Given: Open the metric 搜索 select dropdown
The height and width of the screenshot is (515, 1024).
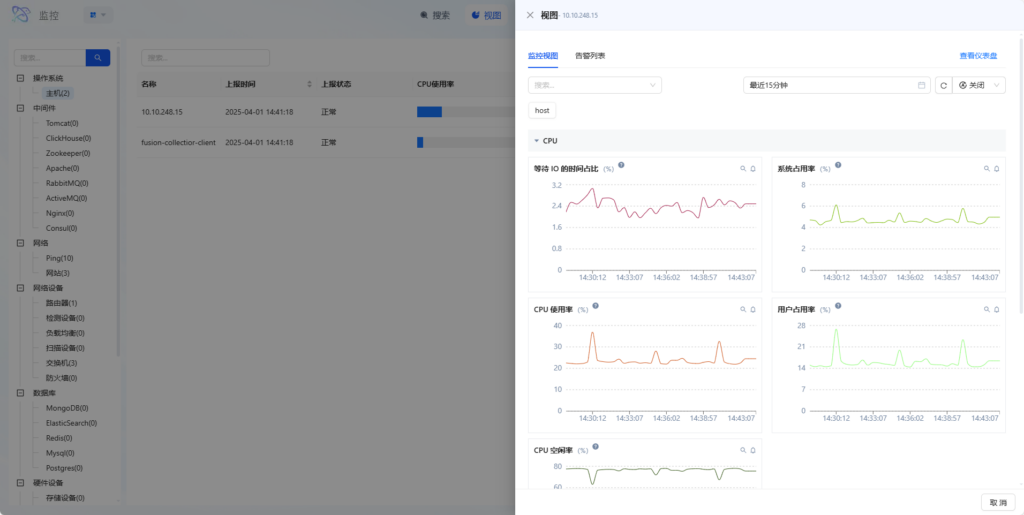Looking at the screenshot, I should click(595, 86).
